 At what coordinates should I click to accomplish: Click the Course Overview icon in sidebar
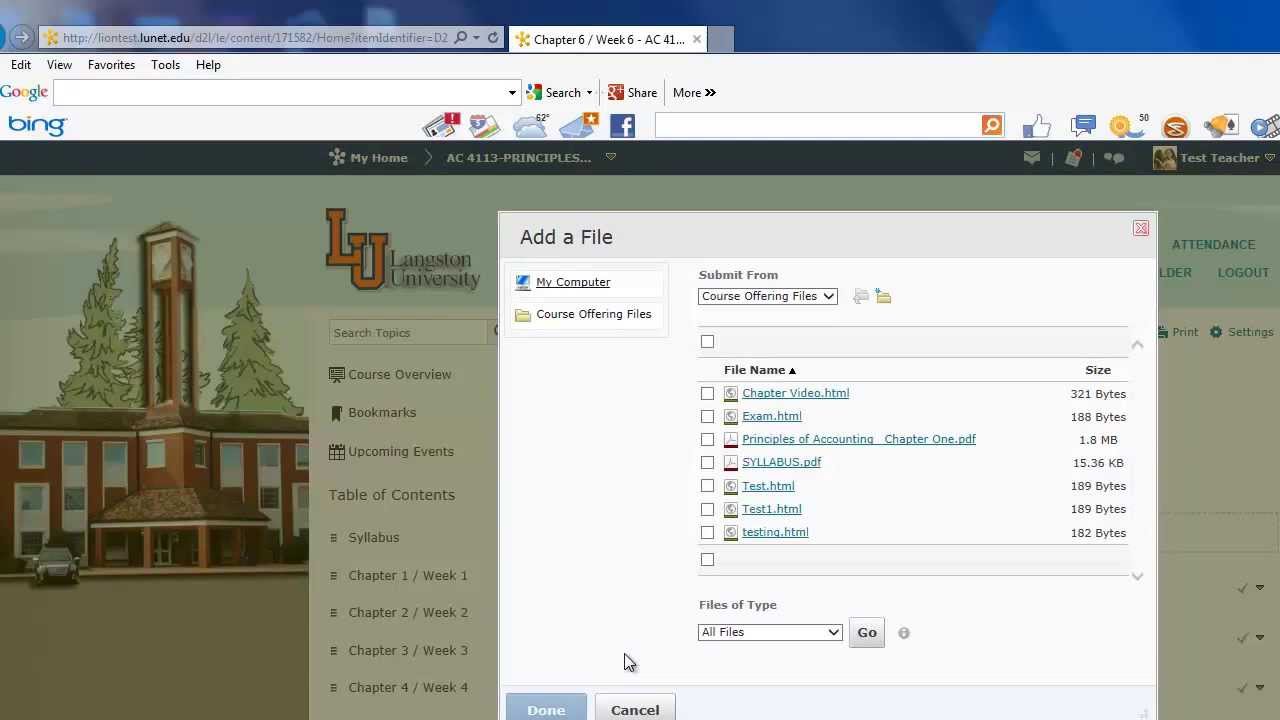[337, 375]
